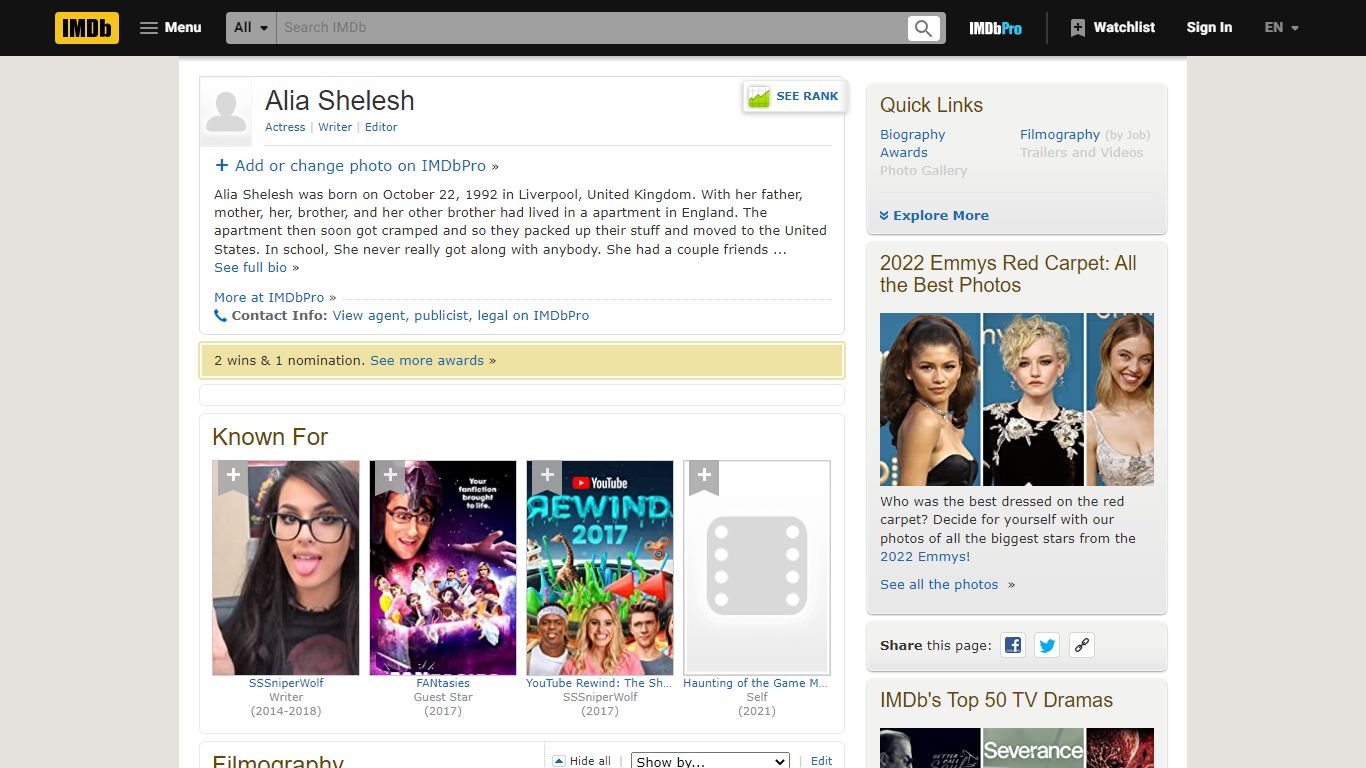Share this page on Facebook
This screenshot has width=1366, height=768.
1013,646
